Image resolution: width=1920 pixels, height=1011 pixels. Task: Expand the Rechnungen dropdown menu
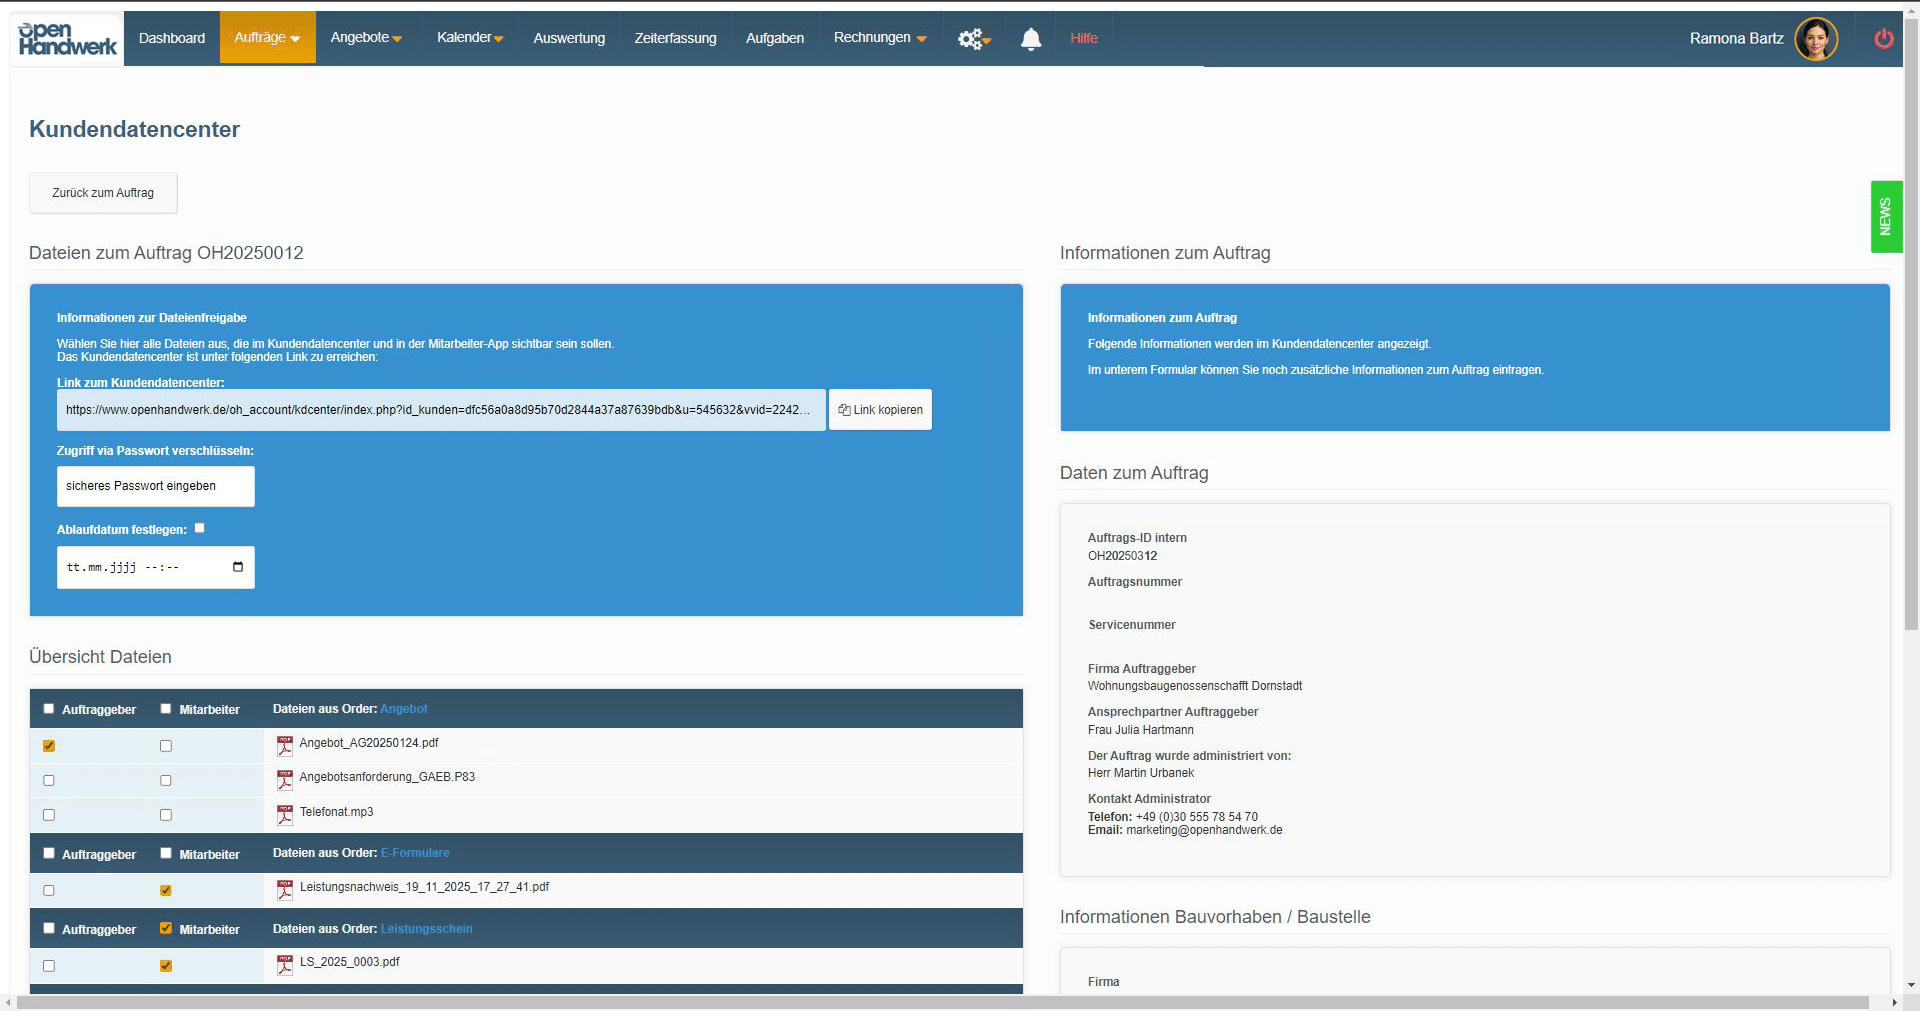click(x=879, y=38)
